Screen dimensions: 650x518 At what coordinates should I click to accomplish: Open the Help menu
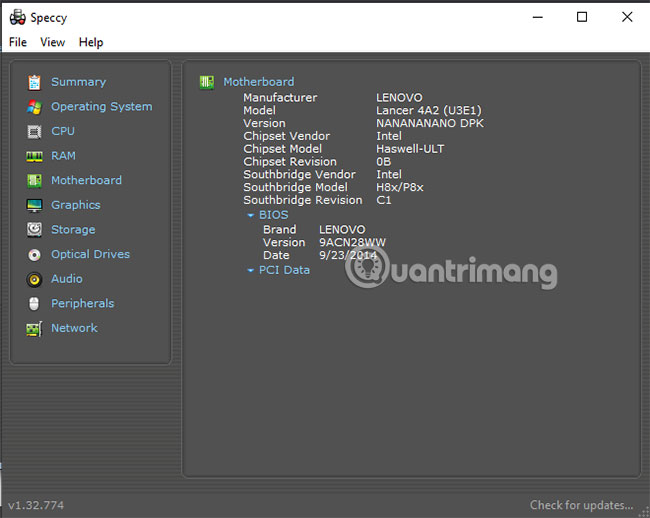[x=91, y=42]
